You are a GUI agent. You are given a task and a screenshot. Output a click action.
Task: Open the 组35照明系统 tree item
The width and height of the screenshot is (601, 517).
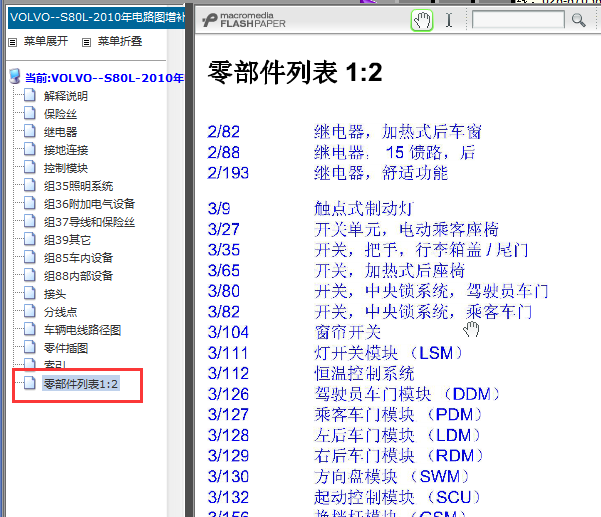click(78, 186)
